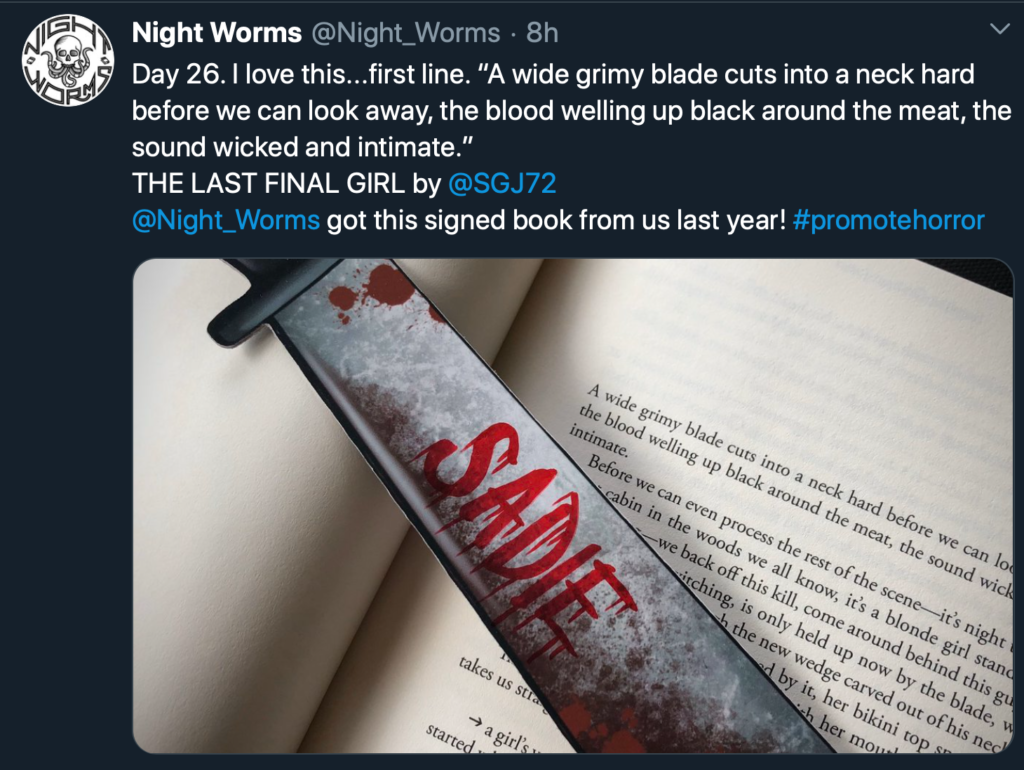Open the Night Worms skull profile avatar
This screenshot has width=1024, height=770.
68,61
